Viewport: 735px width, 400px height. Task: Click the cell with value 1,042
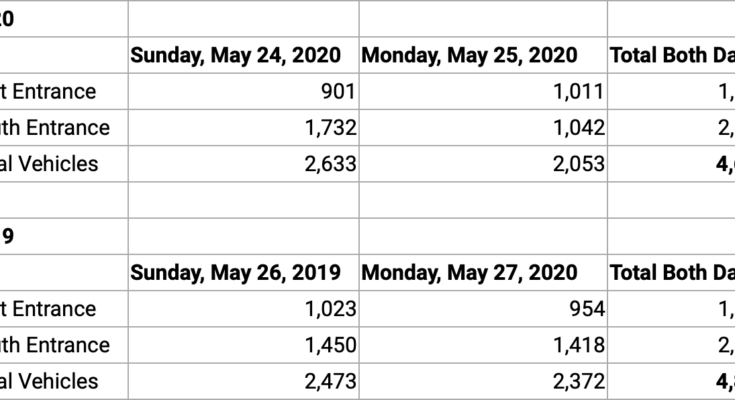pos(483,128)
